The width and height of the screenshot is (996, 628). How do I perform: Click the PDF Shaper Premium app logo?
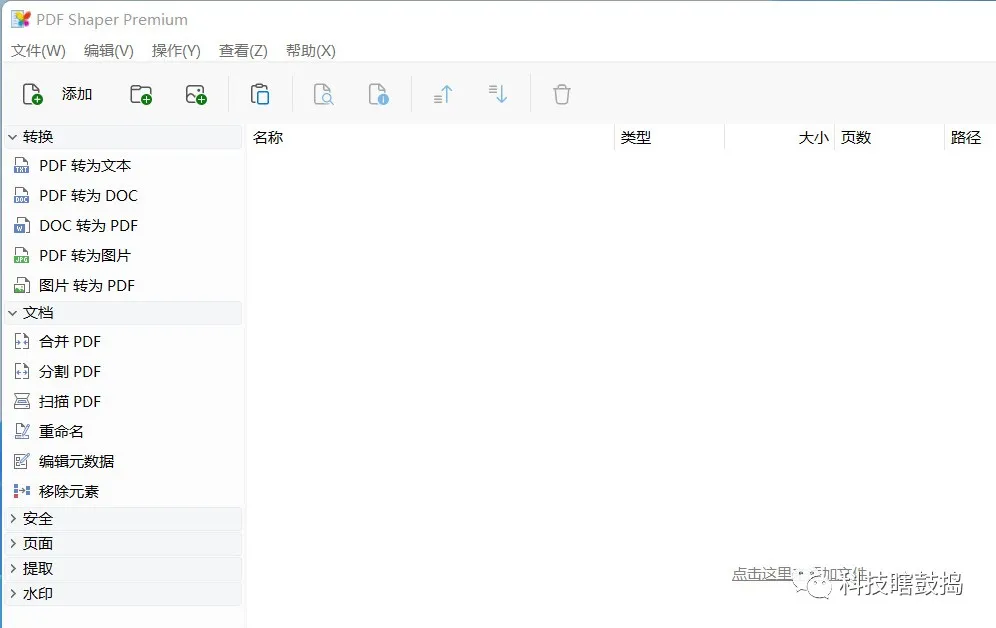tap(20, 19)
